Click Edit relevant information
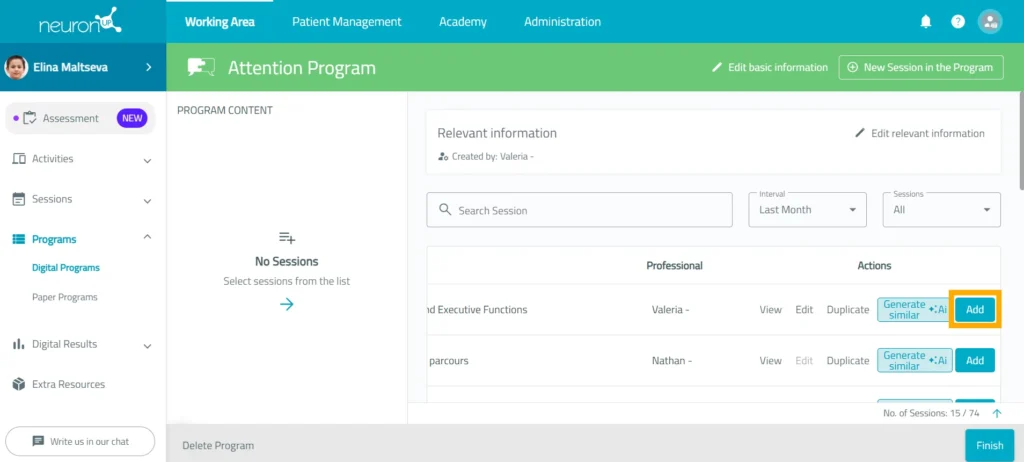The height and width of the screenshot is (462, 1024). 920,133
